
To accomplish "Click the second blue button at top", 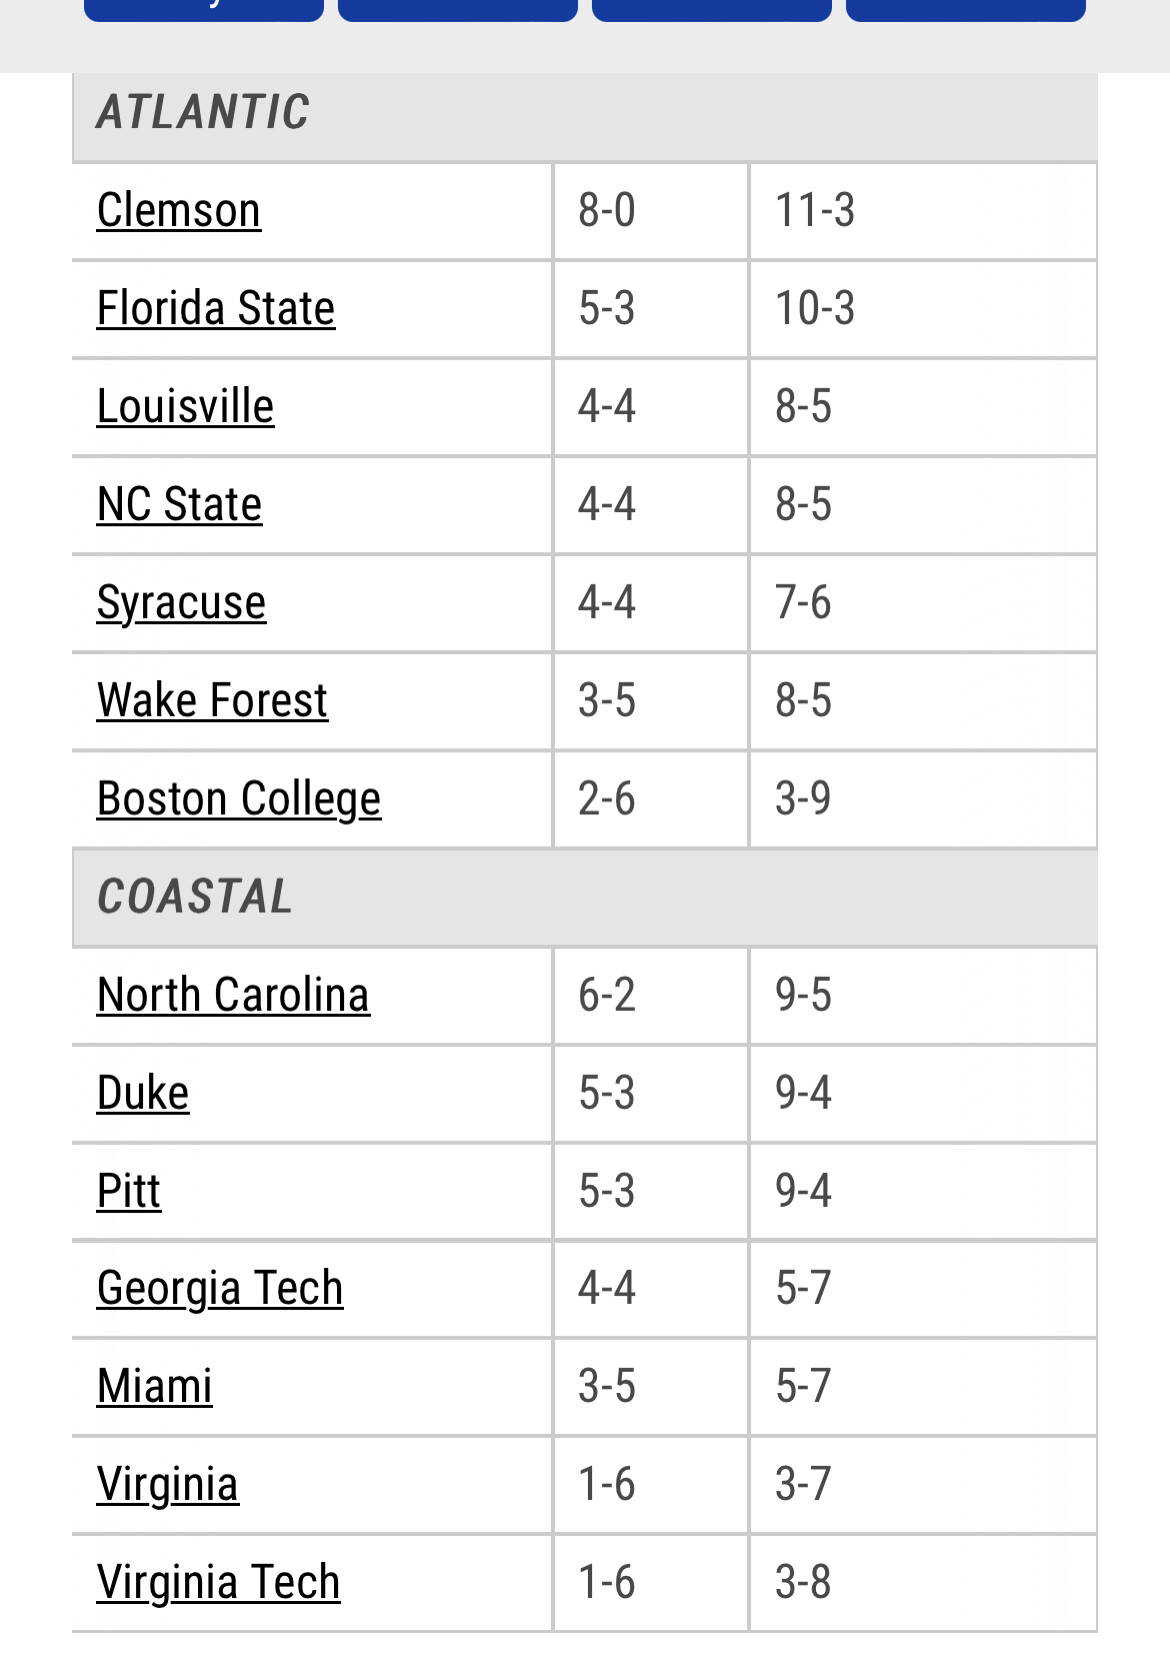I will point(458,10).
